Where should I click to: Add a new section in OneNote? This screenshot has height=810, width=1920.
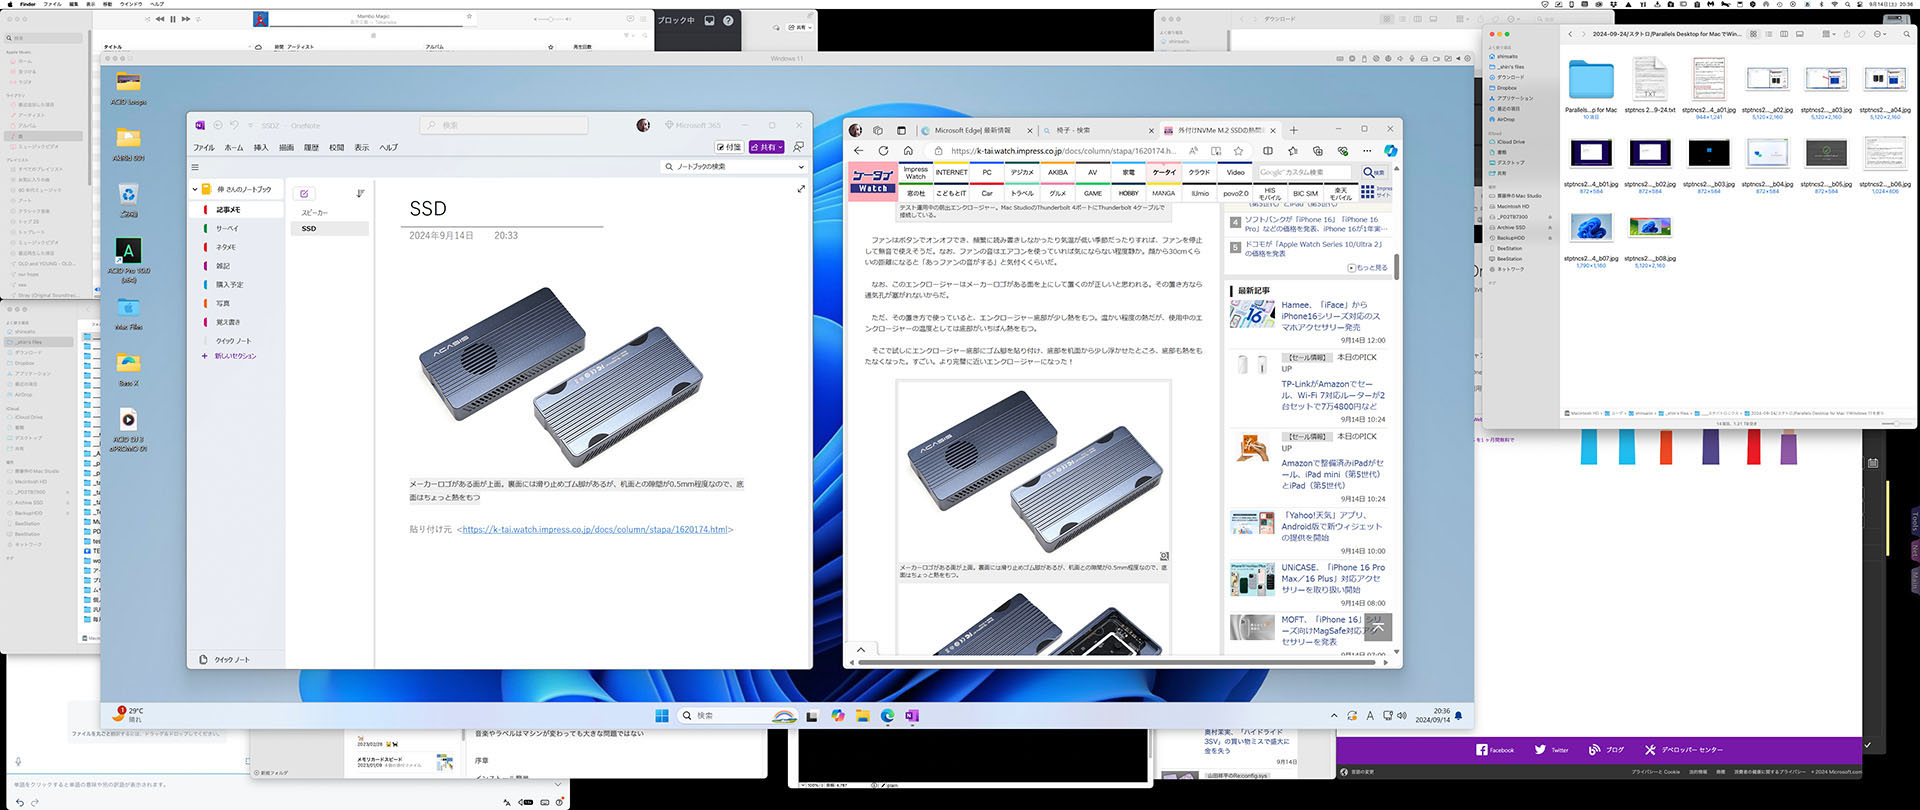[230, 356]
